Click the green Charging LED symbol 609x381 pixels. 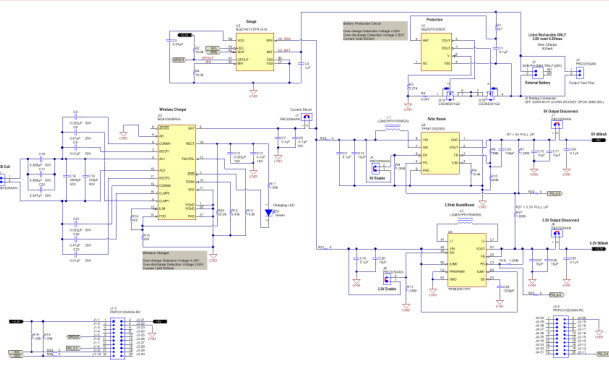pos(268,213)
